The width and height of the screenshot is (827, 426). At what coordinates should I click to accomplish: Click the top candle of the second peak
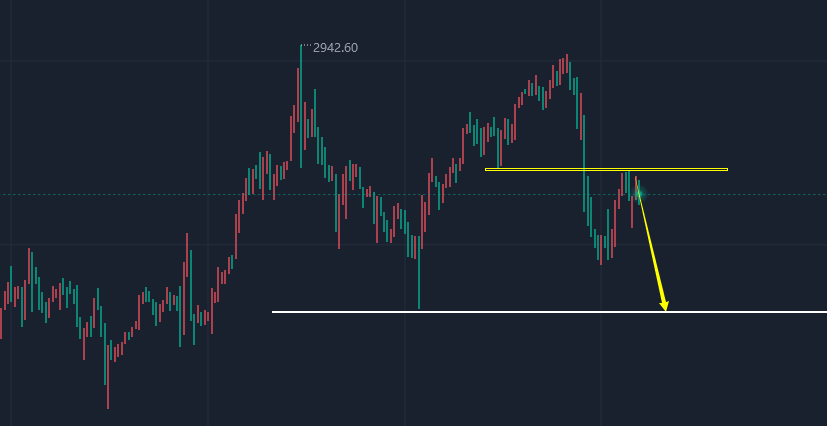[x=564, y=64]
